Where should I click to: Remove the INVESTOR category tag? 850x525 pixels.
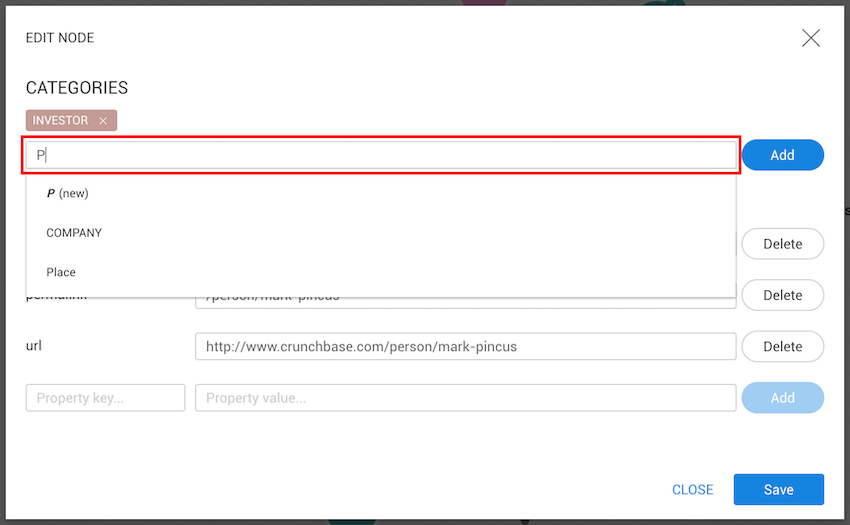pyautogui.click(x=103, y=121)
